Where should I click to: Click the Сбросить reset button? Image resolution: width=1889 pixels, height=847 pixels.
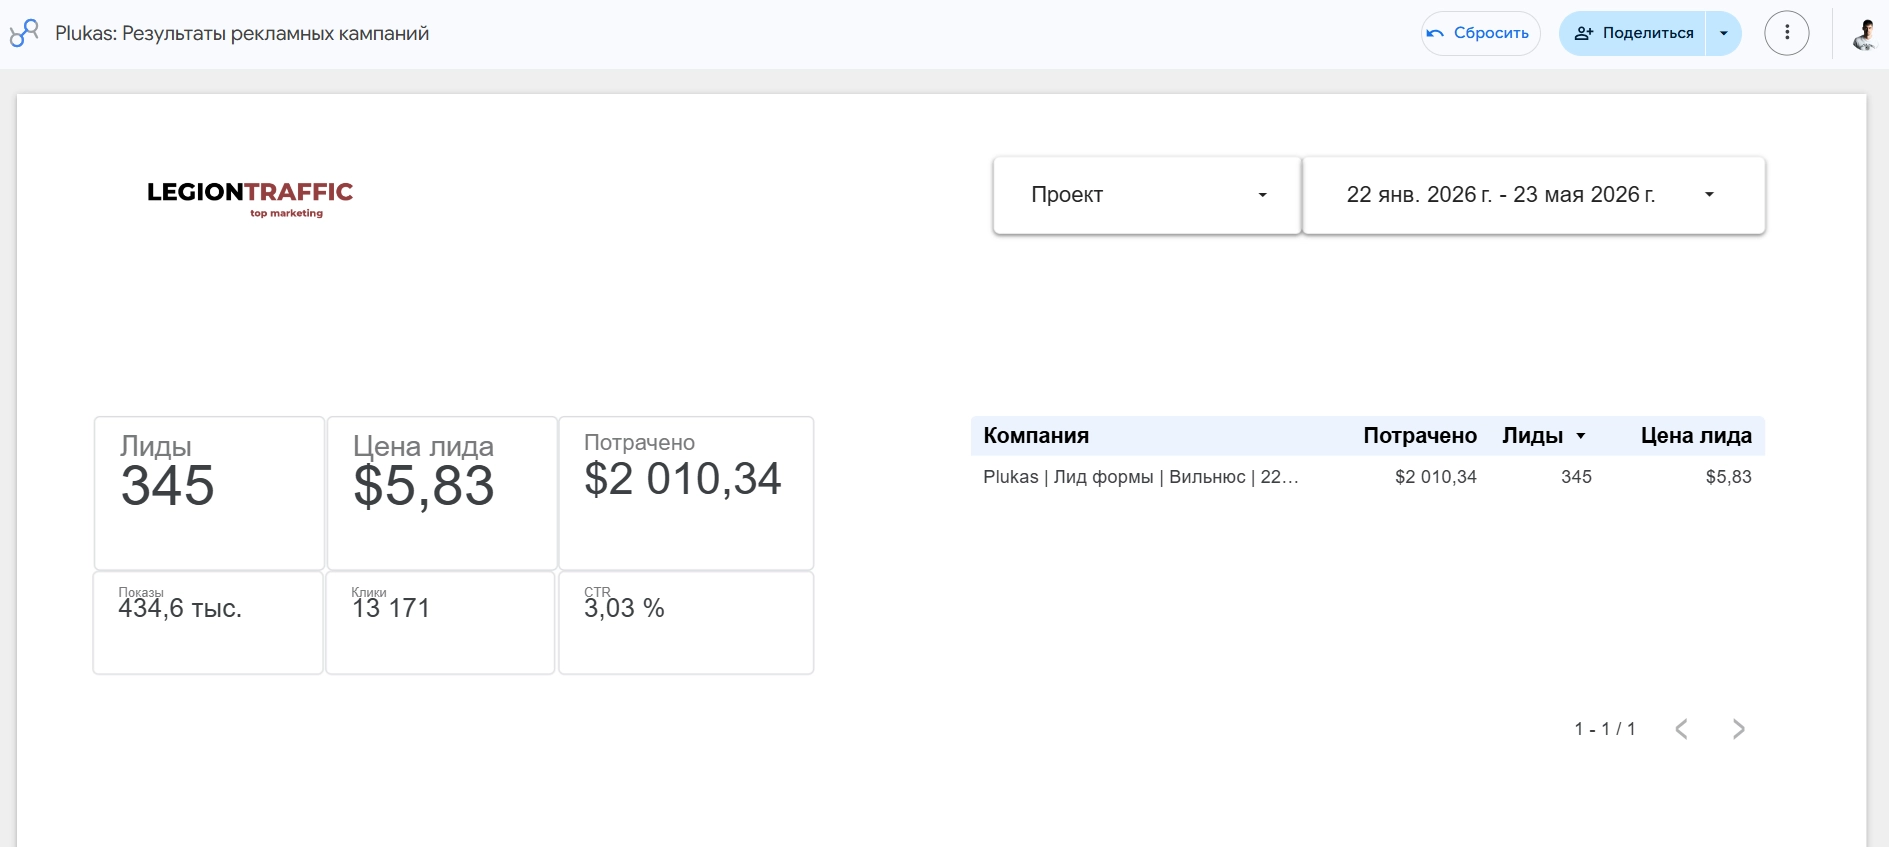(1480, 33)
